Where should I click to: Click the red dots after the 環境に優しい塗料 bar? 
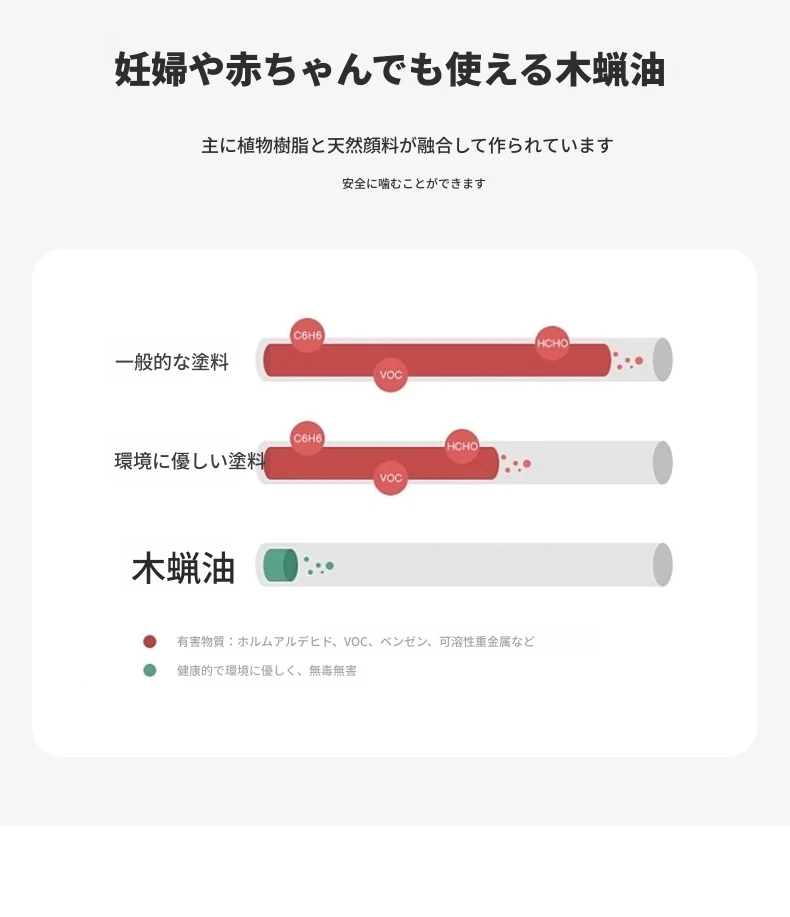click(x=516, y=464)
